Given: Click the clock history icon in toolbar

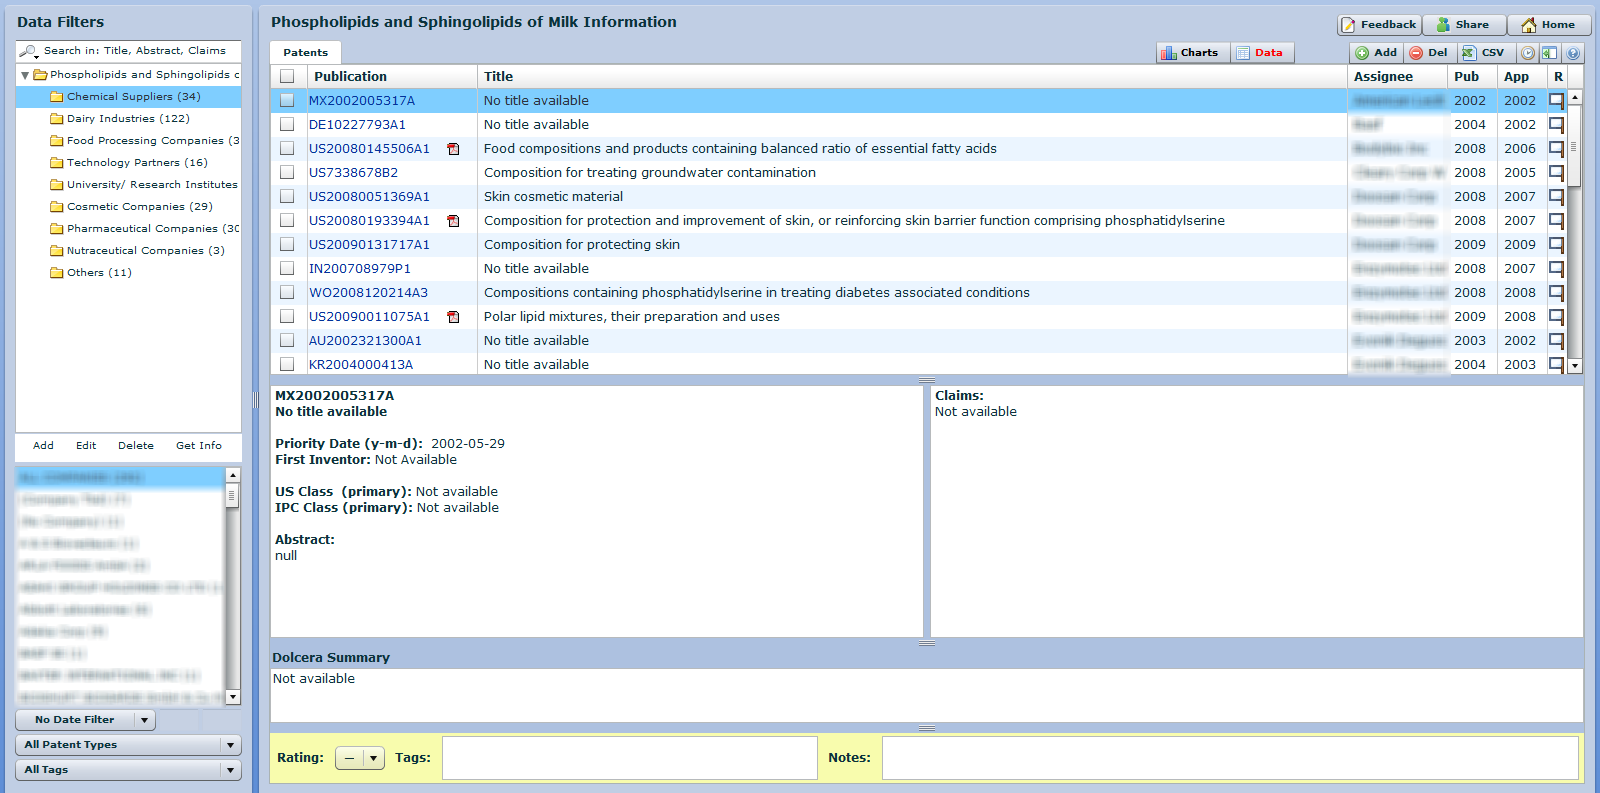Looking at the screenshot, I should pyautogui.click(x=1528, y=53).
